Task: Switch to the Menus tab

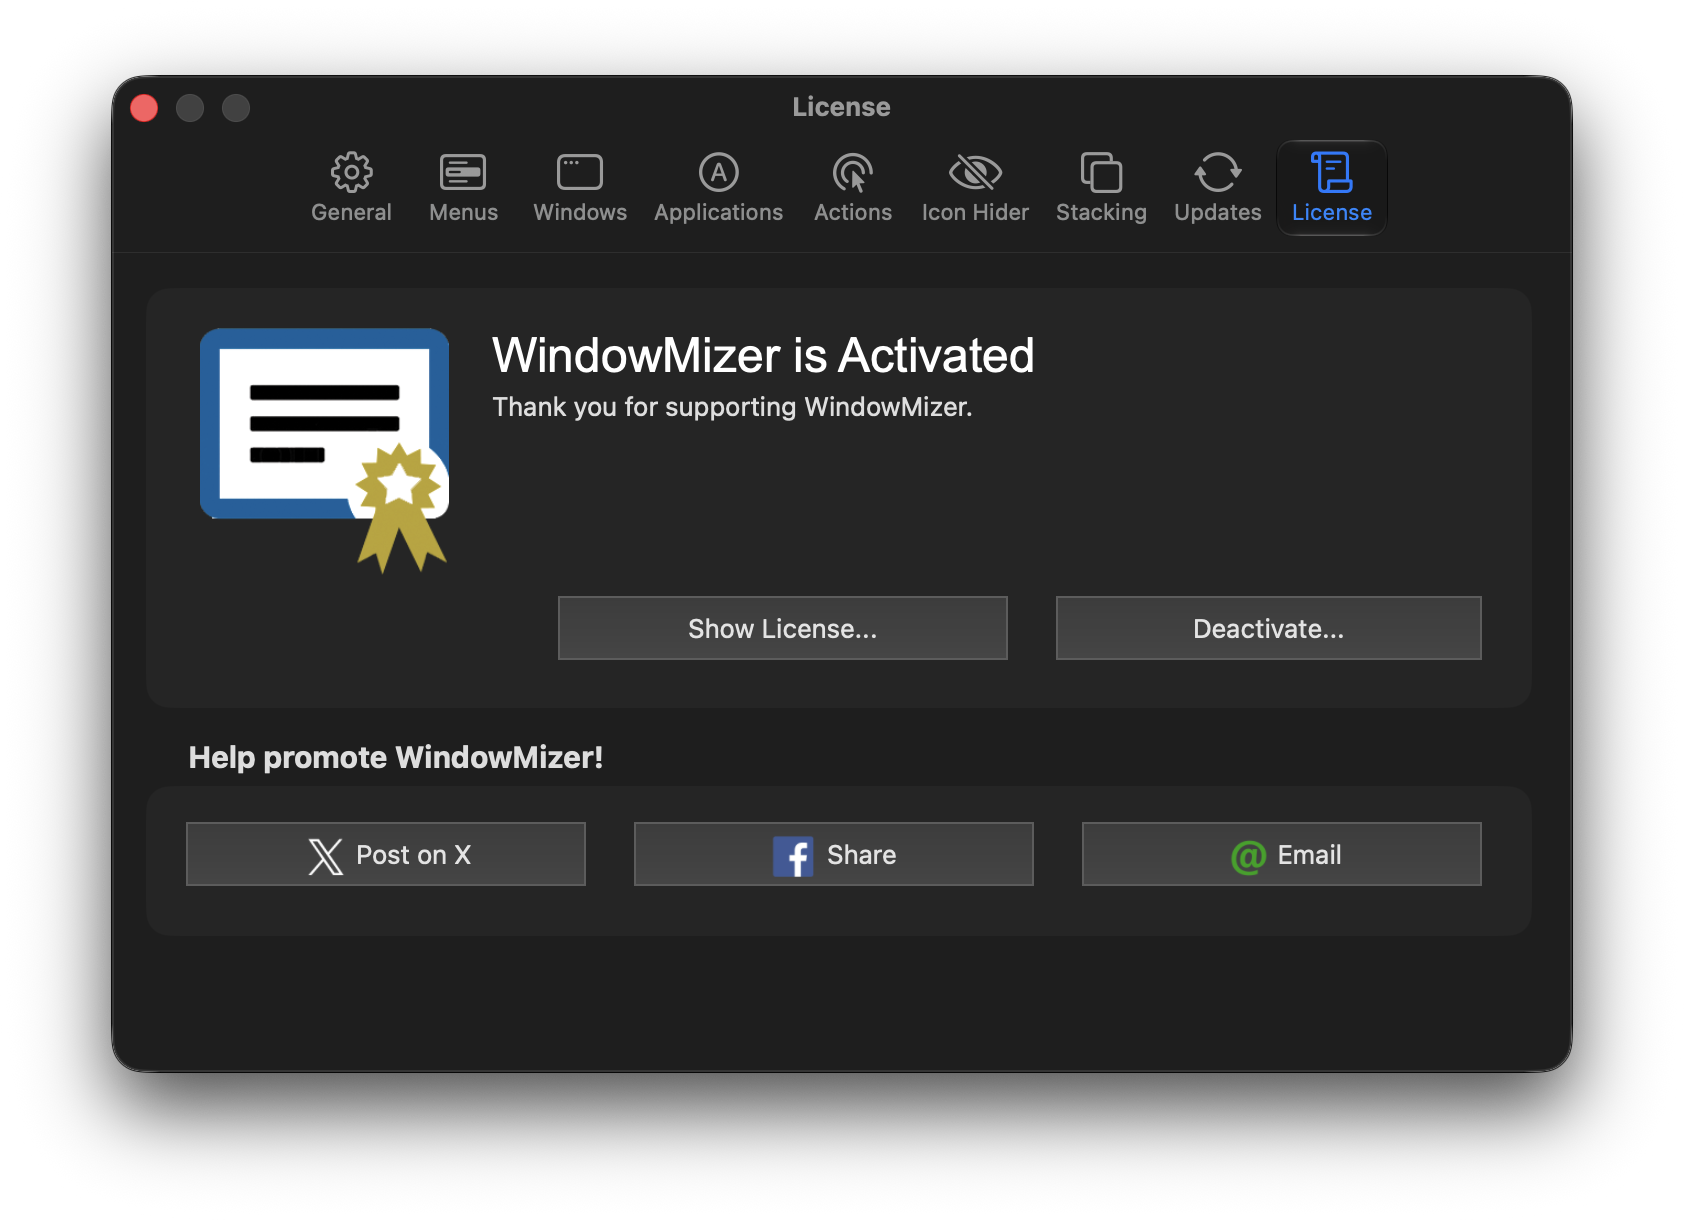Action: tap(463, 188)
